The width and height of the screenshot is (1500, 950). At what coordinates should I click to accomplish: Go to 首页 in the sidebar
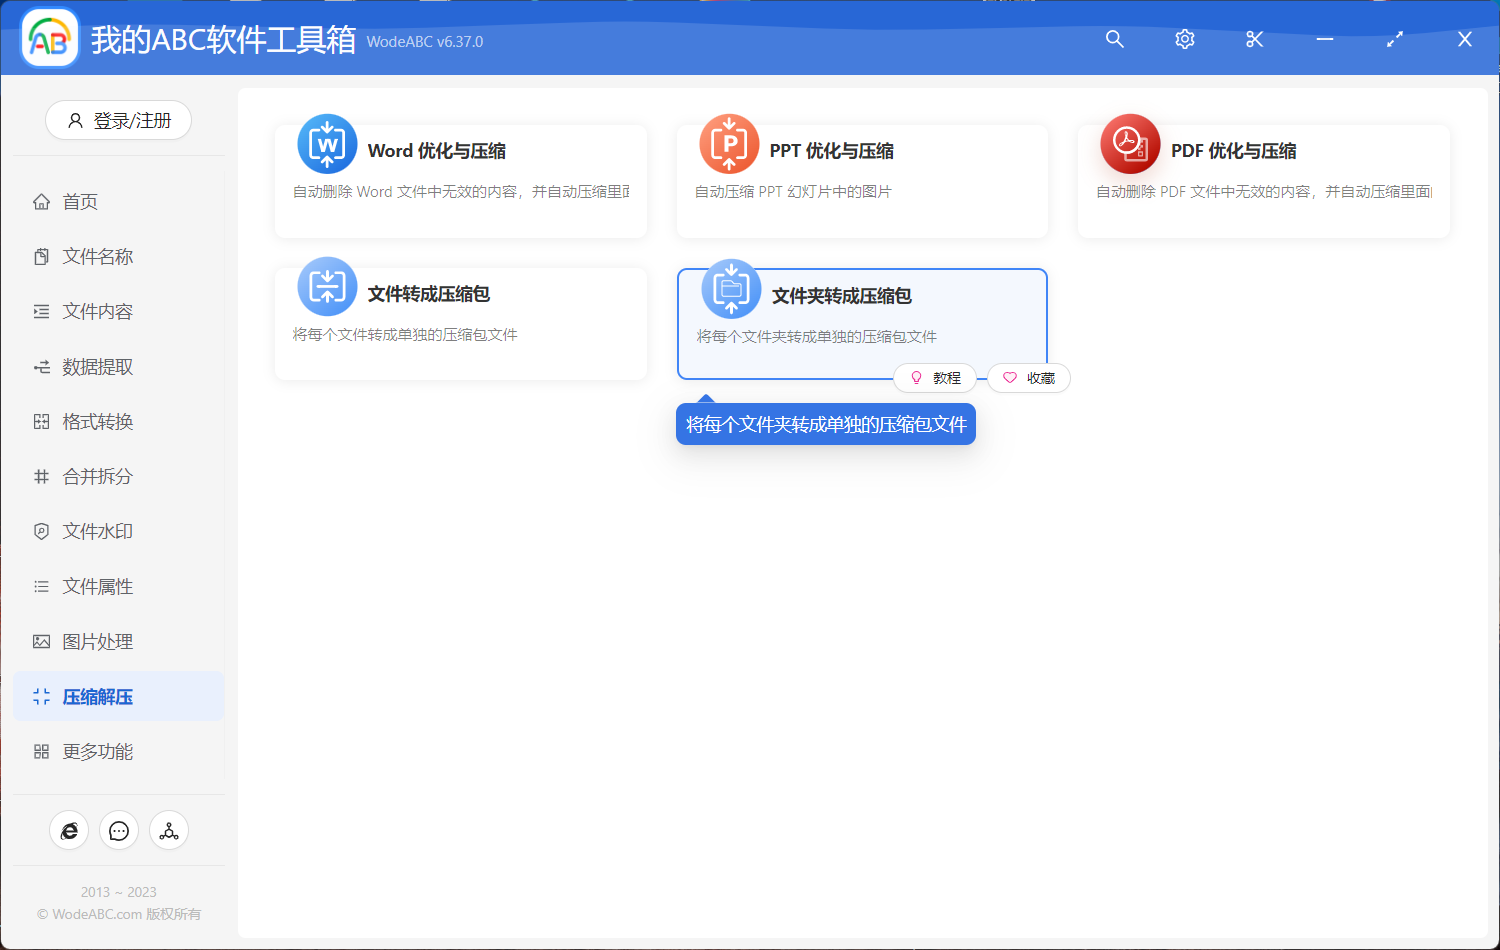pyautogui.click(x=80, y=202)
